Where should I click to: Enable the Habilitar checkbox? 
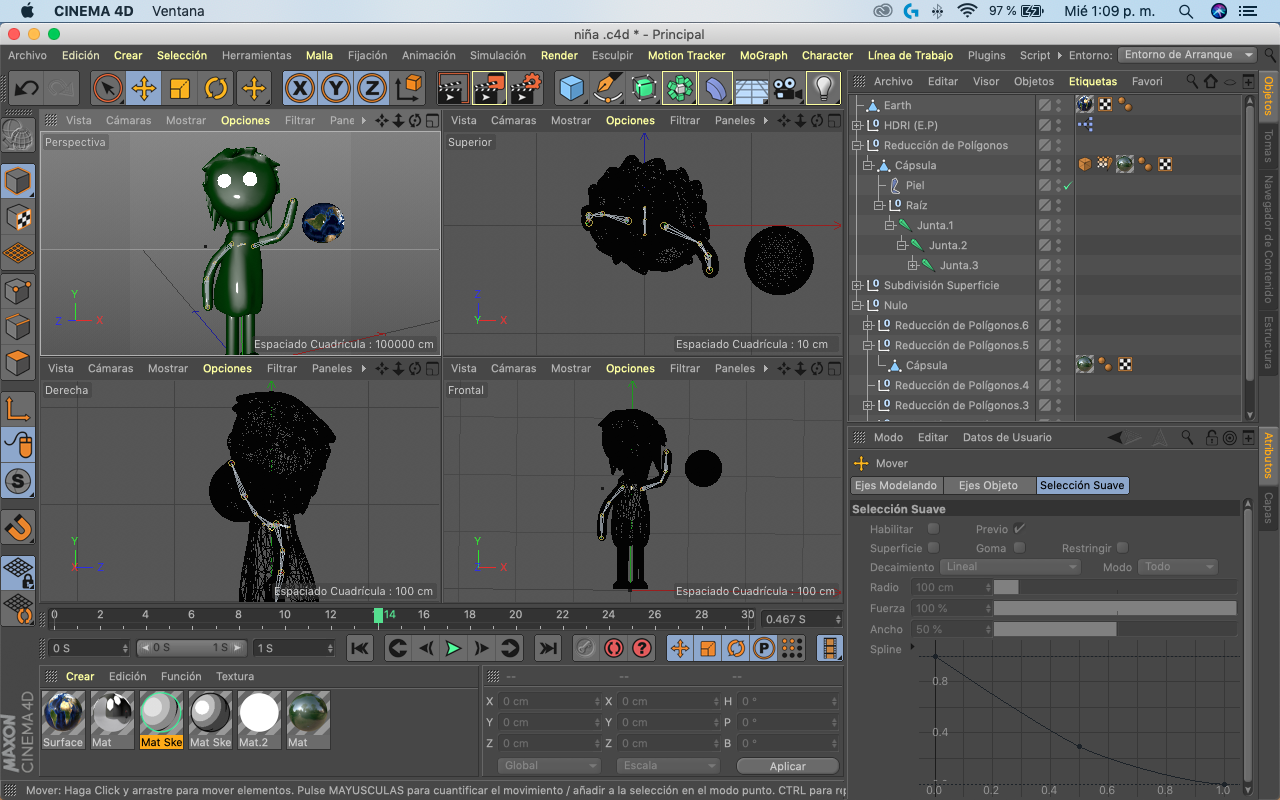[x=933, y=528]
